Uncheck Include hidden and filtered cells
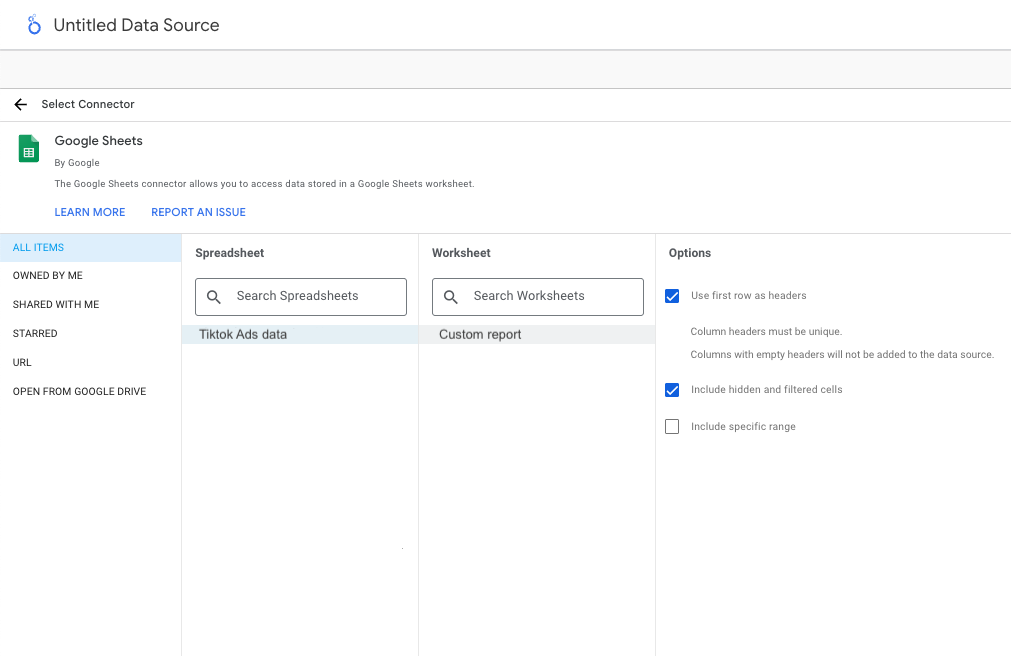 [x=672, y=390]
